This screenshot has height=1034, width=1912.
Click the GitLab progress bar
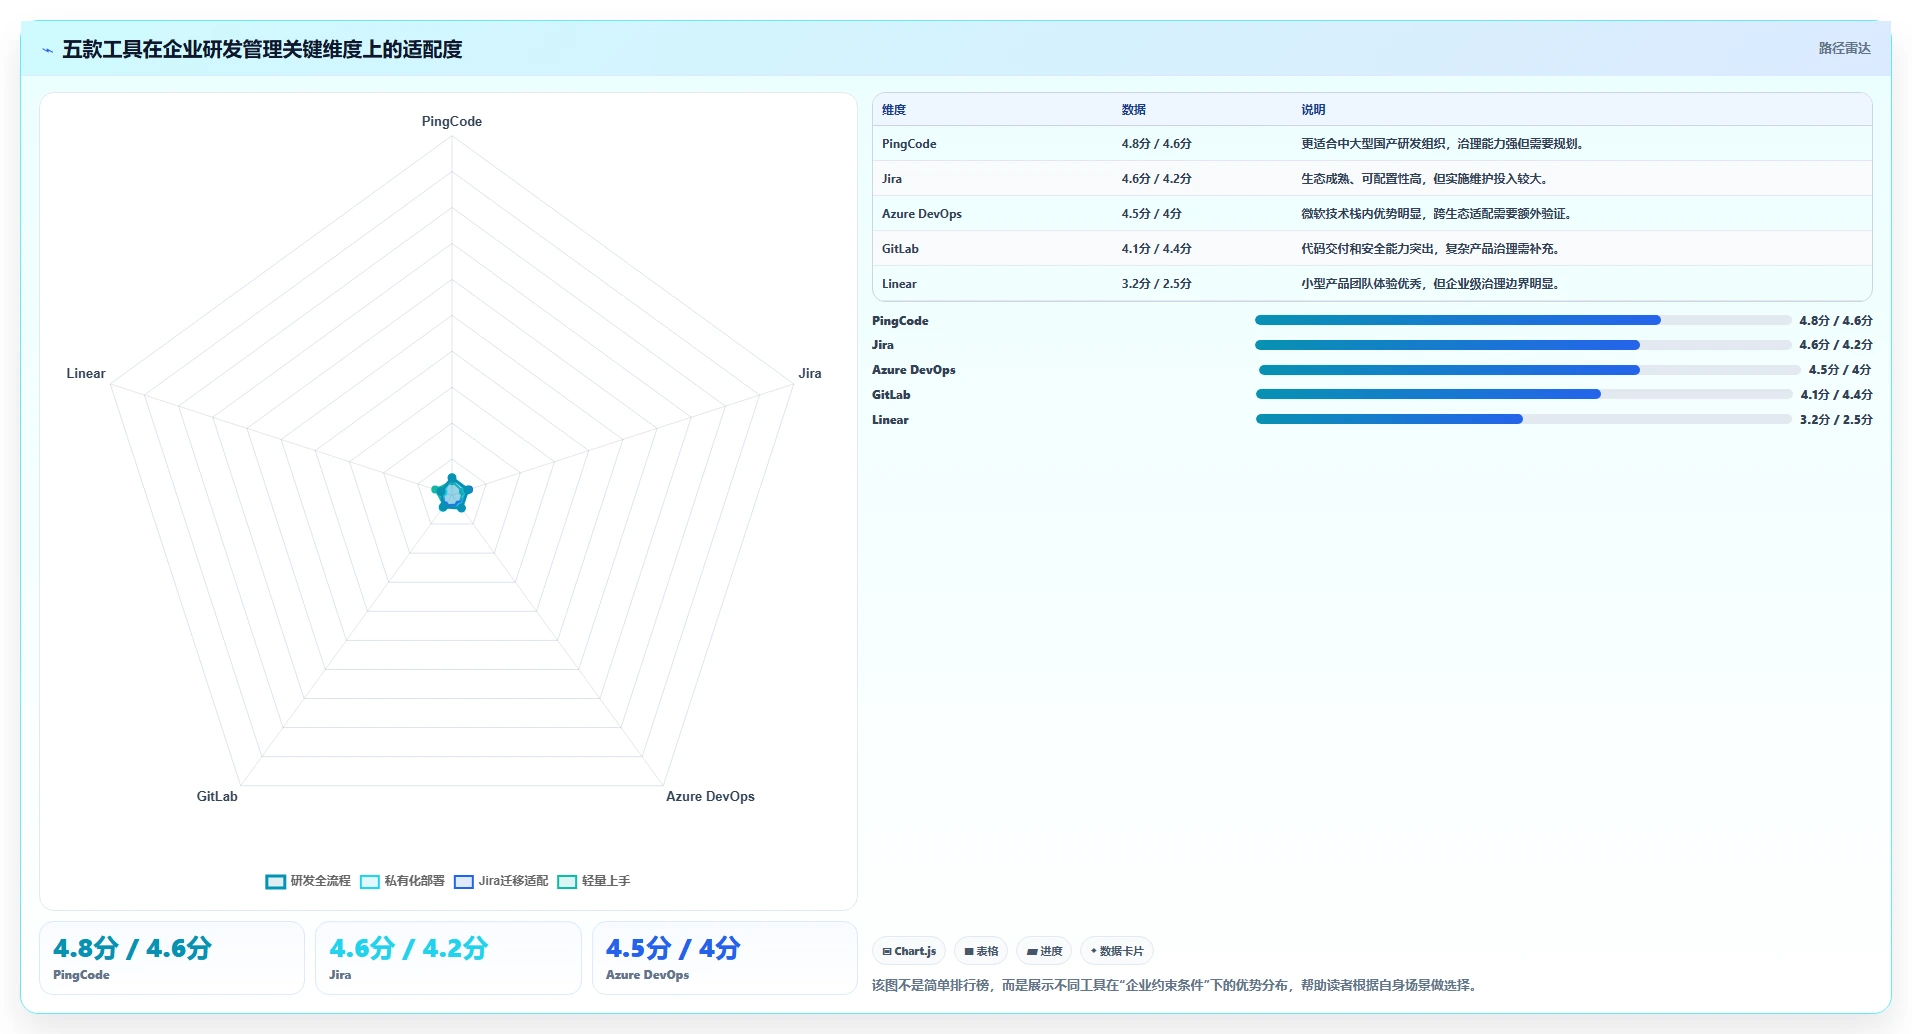(1524, 394)
